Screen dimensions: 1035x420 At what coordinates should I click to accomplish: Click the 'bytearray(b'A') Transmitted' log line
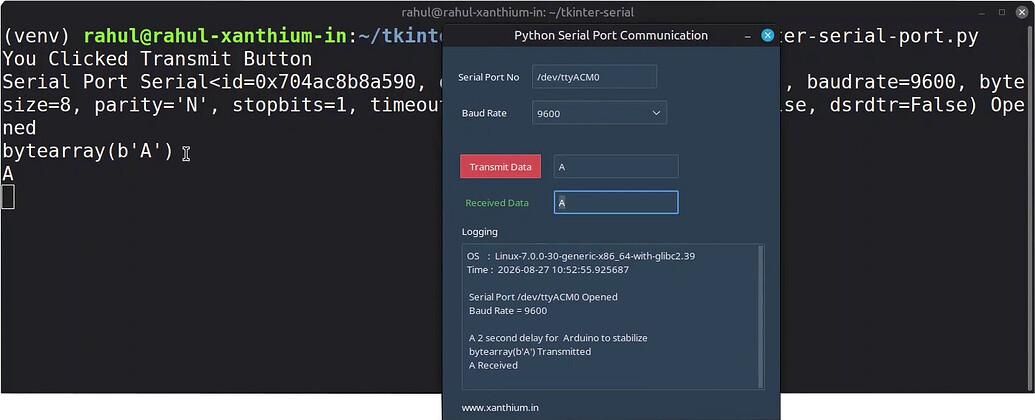(530, 351)
